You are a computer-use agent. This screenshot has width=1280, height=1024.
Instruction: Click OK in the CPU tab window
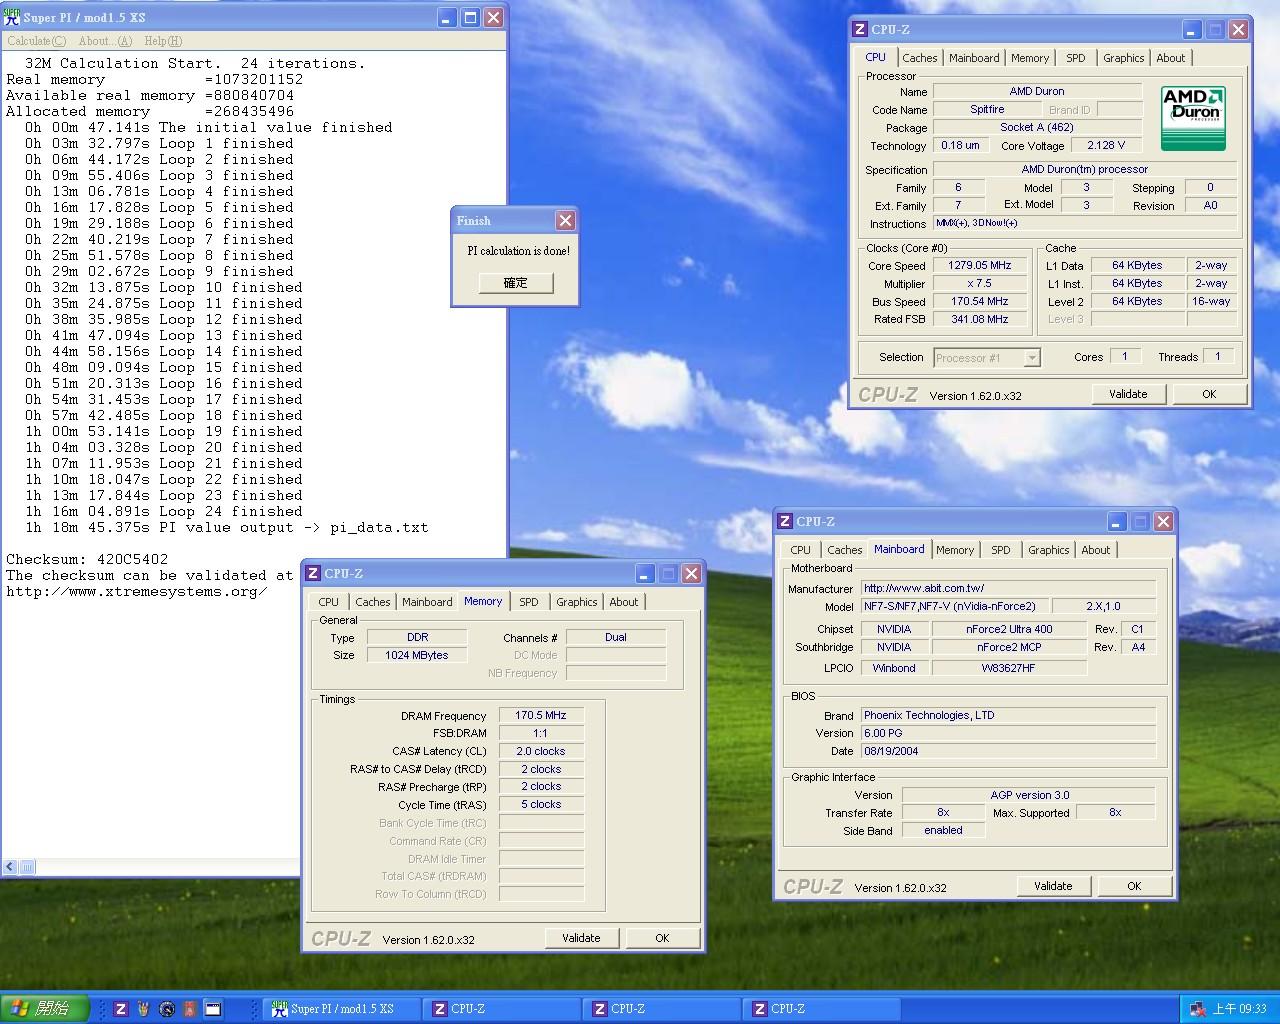coord(1208,394)
